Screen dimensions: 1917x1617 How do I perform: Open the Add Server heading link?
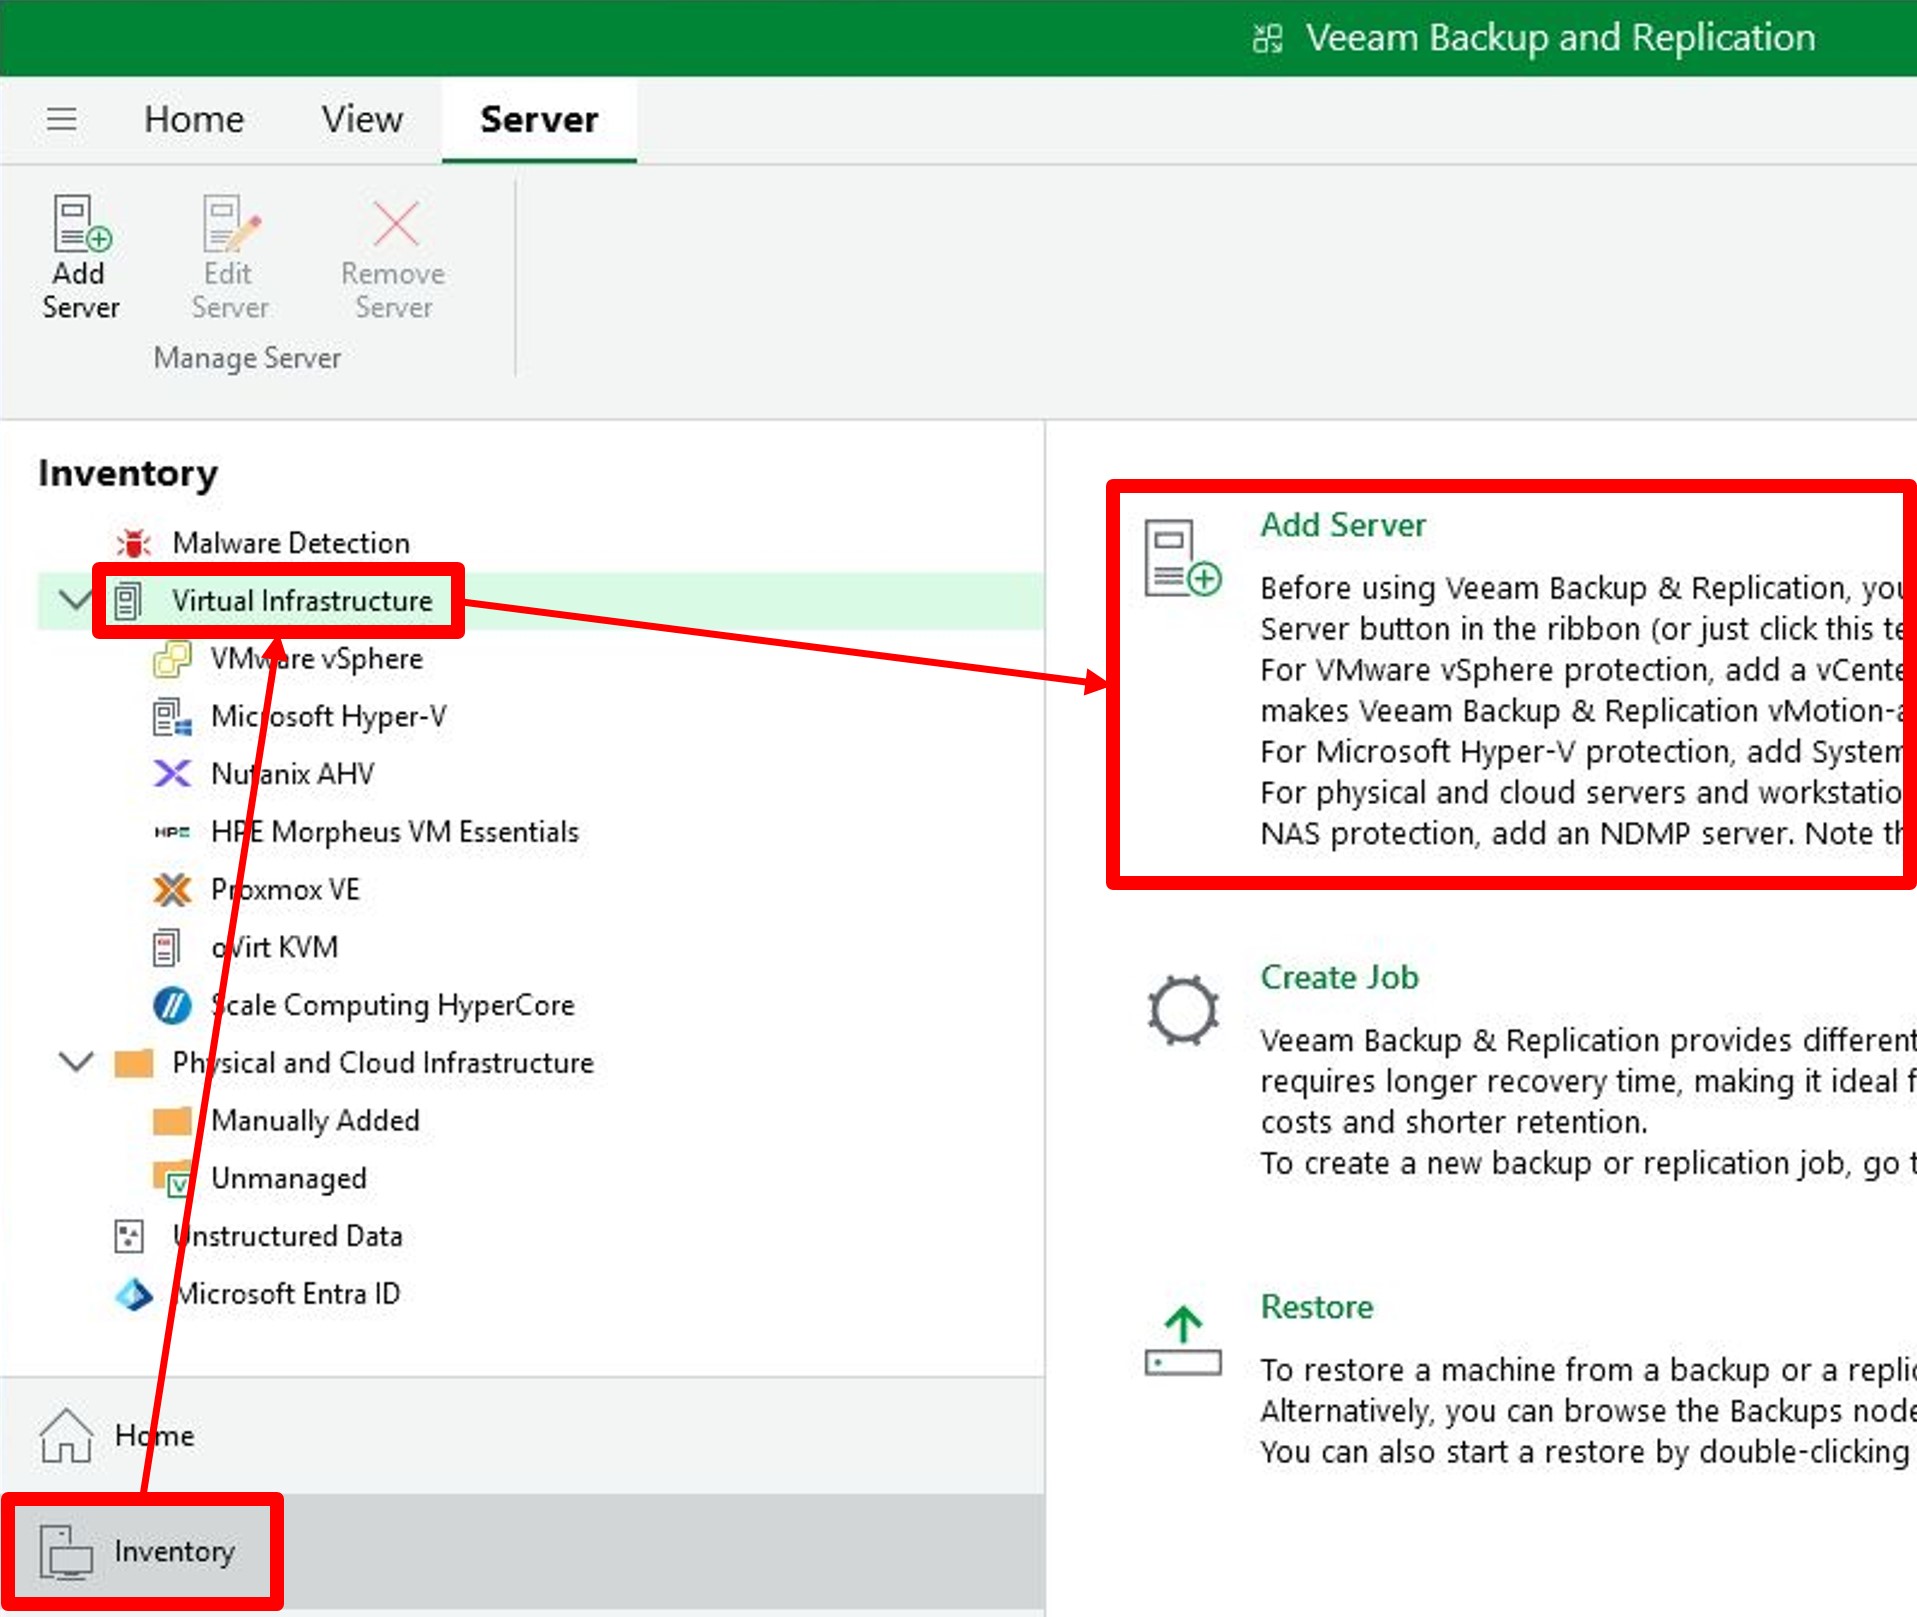1343,525
